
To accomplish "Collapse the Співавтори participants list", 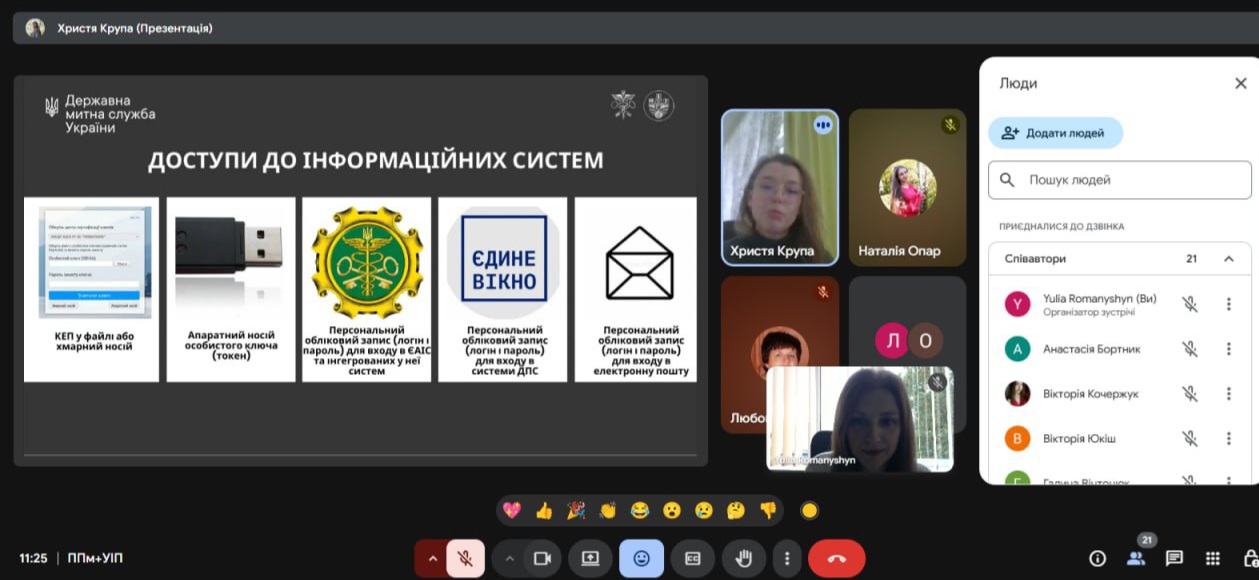I will point(1228,258).
